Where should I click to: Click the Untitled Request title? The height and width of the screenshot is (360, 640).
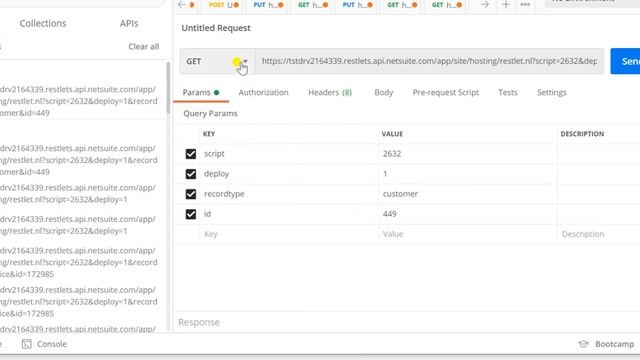(x=216, y=28)
